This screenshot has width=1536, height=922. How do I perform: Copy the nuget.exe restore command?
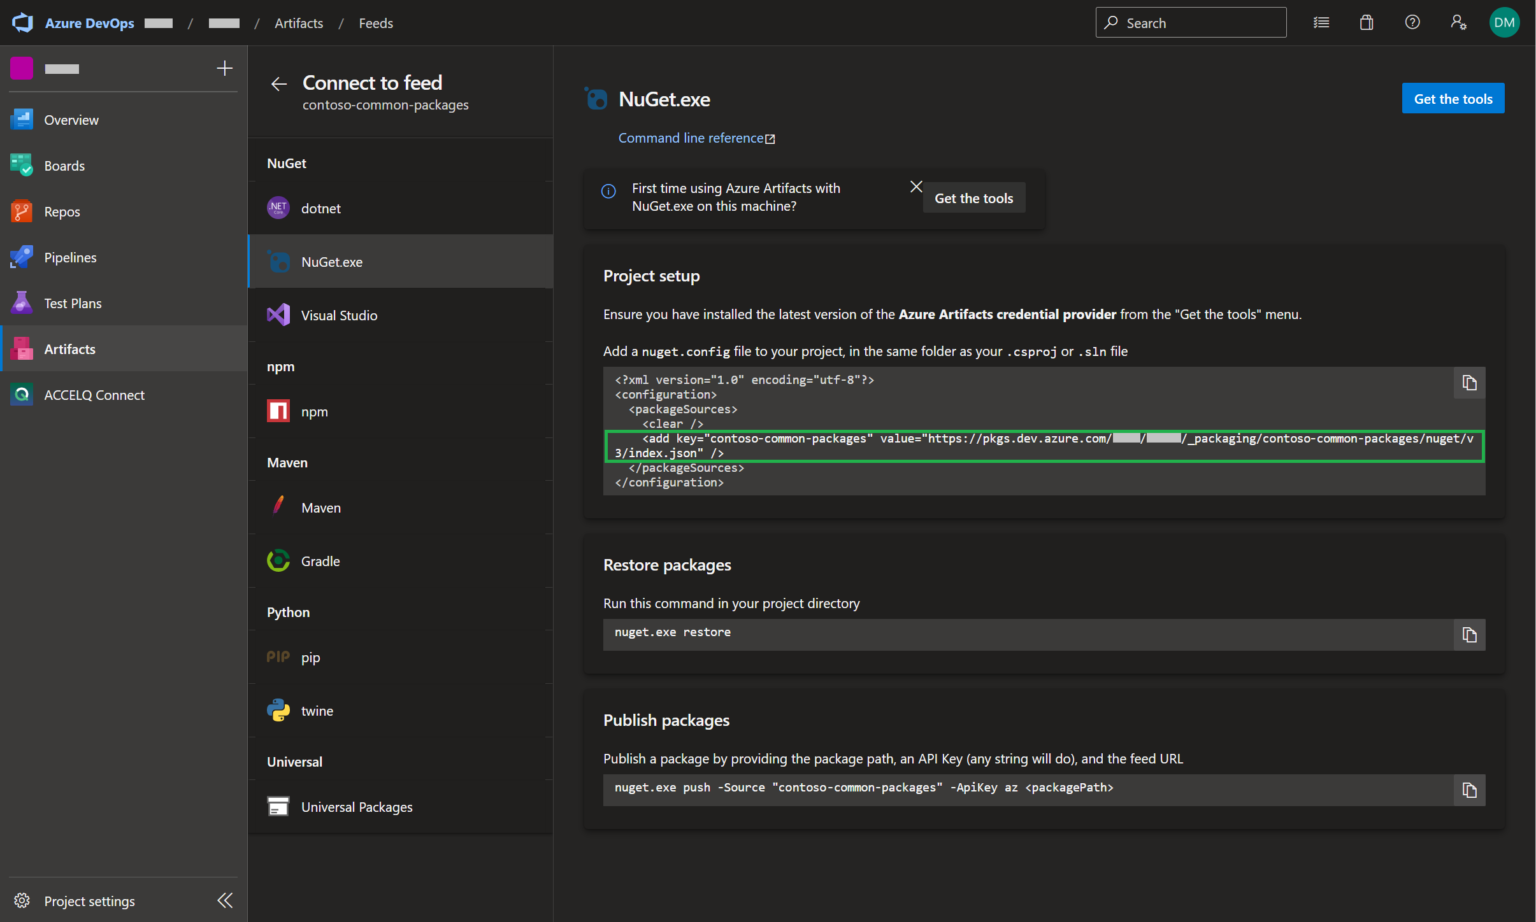1469,635
